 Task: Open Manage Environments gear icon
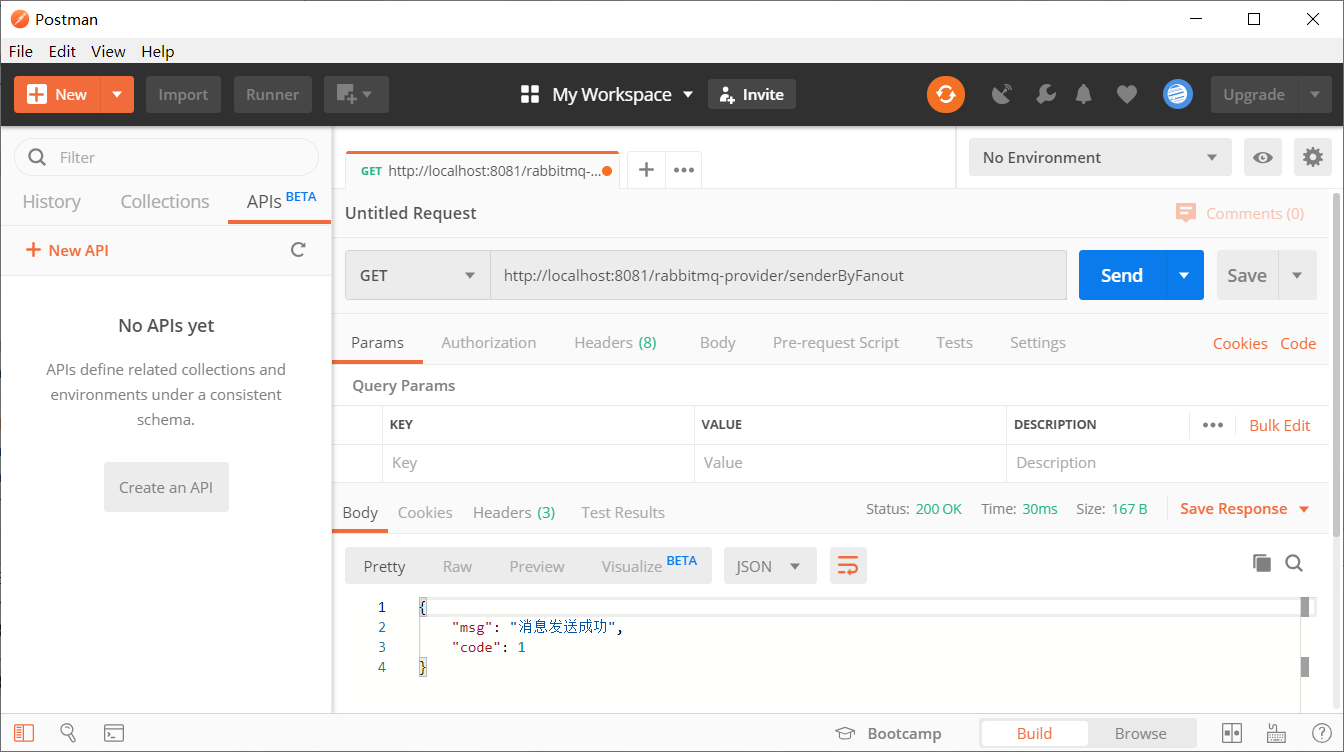point(1313,157)
